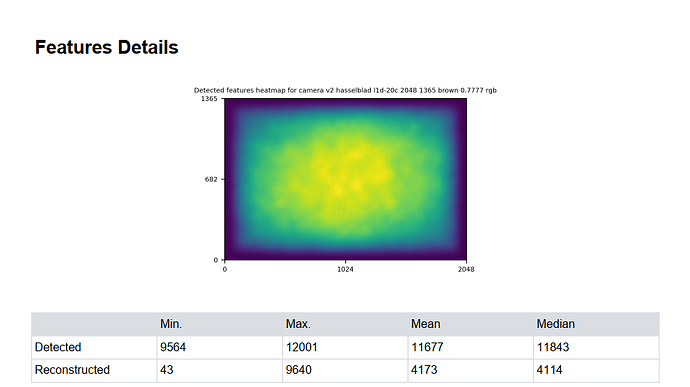Click the Reconstructed median value 4114
Viewport: 690px width, 387px height.
549,370
